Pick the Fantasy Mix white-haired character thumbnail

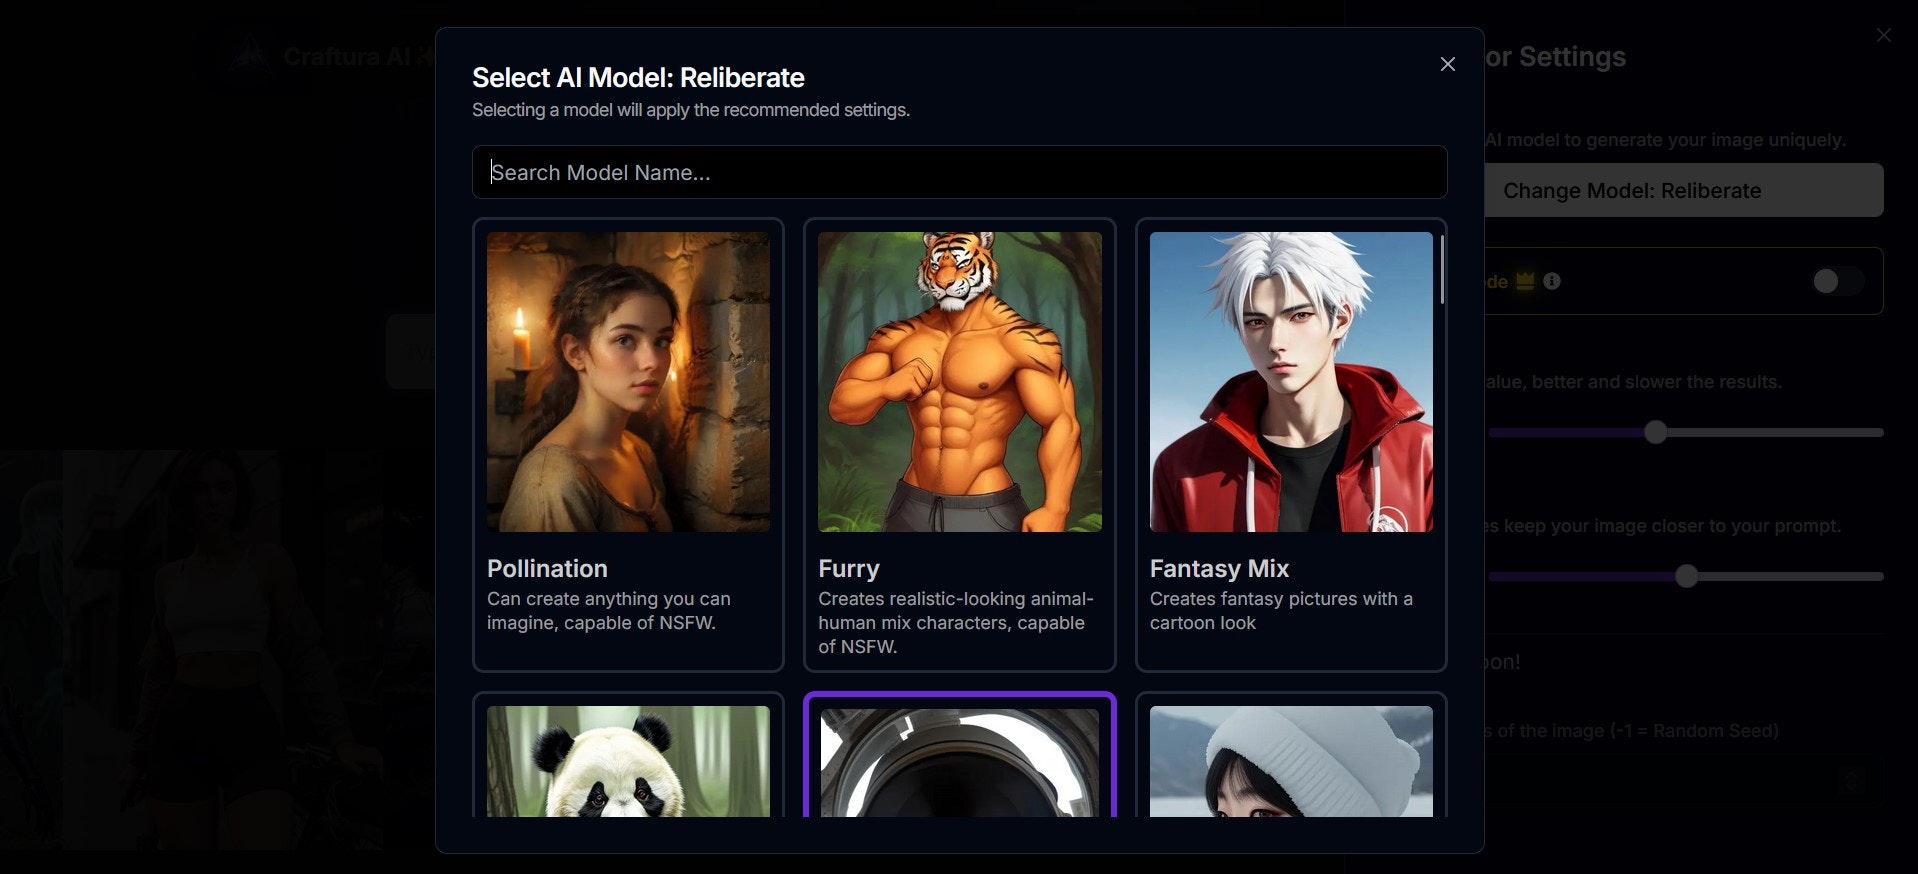point(1291,382)
